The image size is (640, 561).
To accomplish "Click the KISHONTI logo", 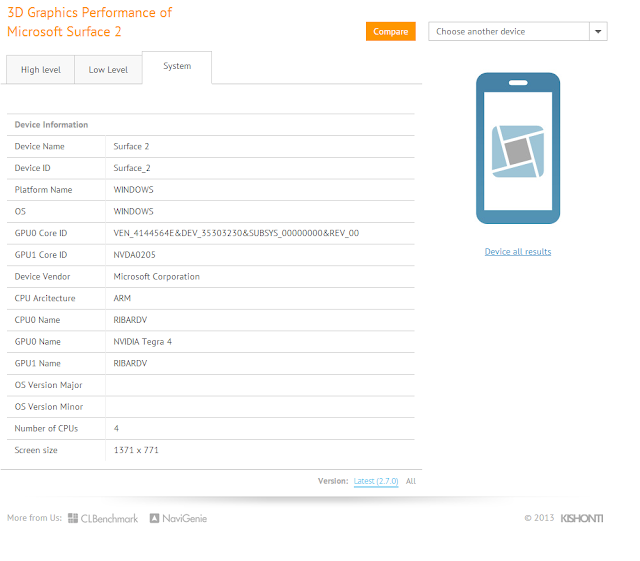I will (582, 518).
